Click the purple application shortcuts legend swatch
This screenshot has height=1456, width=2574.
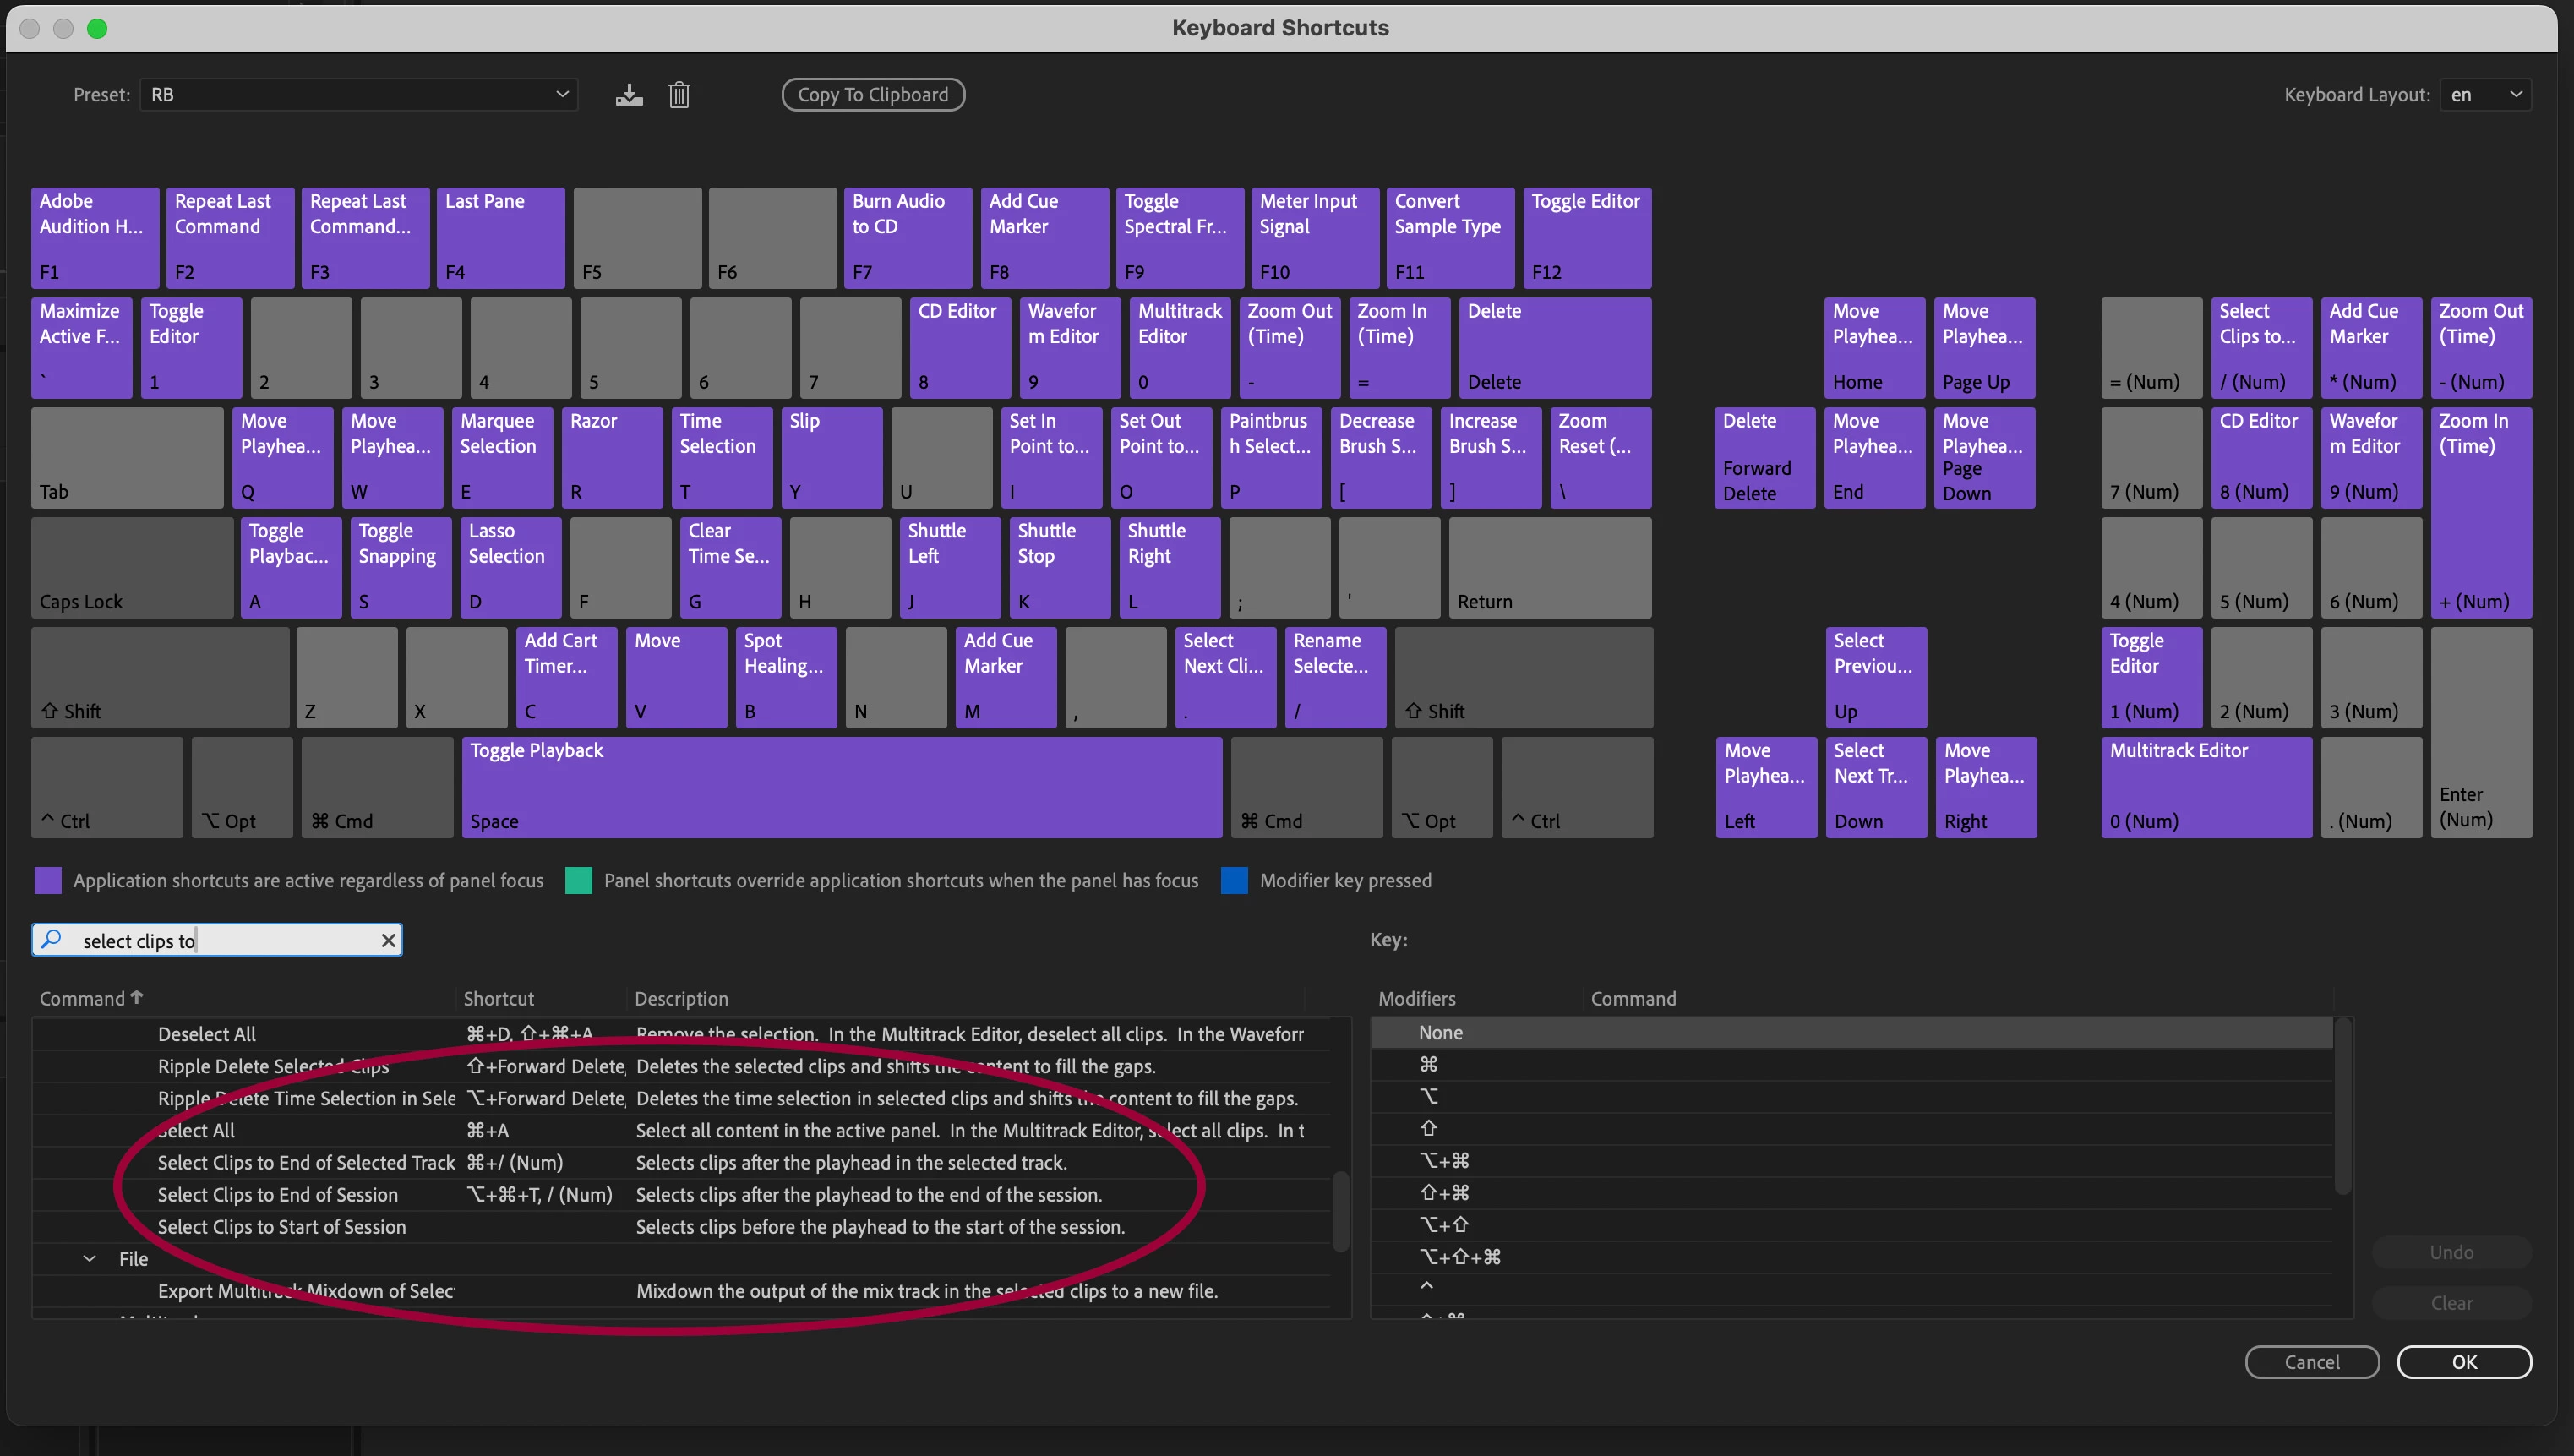click(x=48, y=880)
